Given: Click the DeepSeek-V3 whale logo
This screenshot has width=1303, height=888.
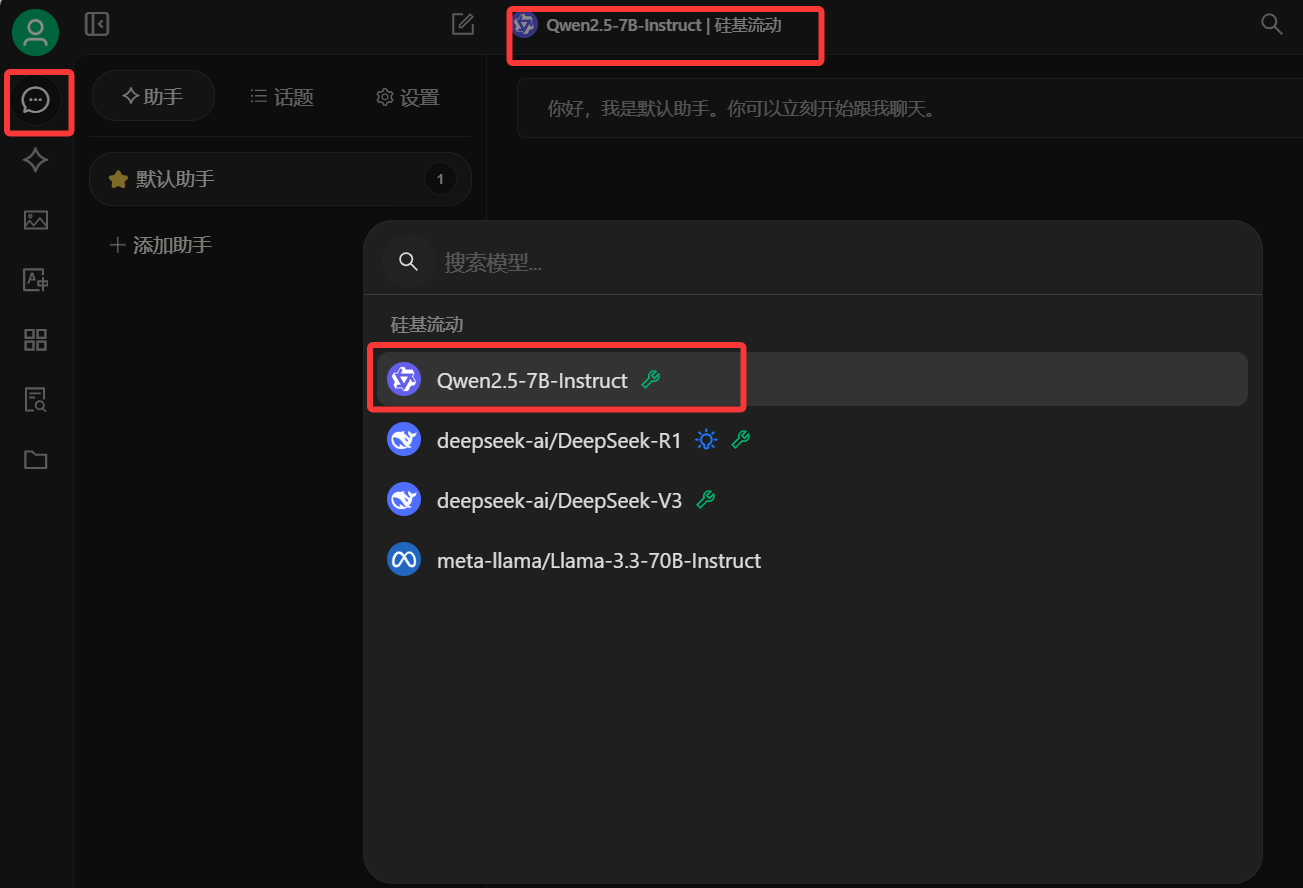Looking at the screenshot, I should tap(404, 500).
